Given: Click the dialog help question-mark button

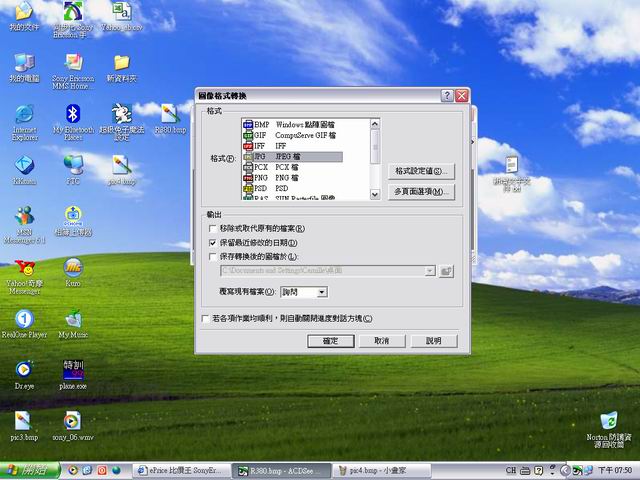Looking at the screenshot, I should (447, 96).
